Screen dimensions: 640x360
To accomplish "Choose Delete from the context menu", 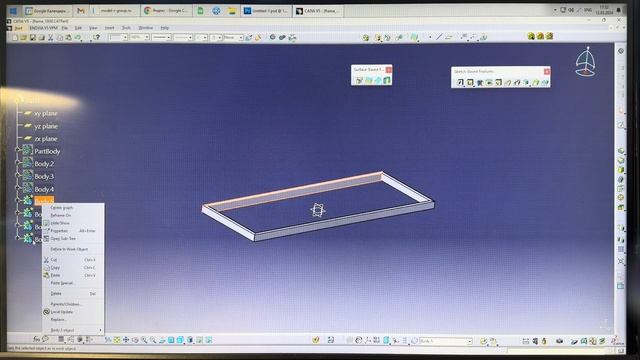I will [x=56, y=293].
